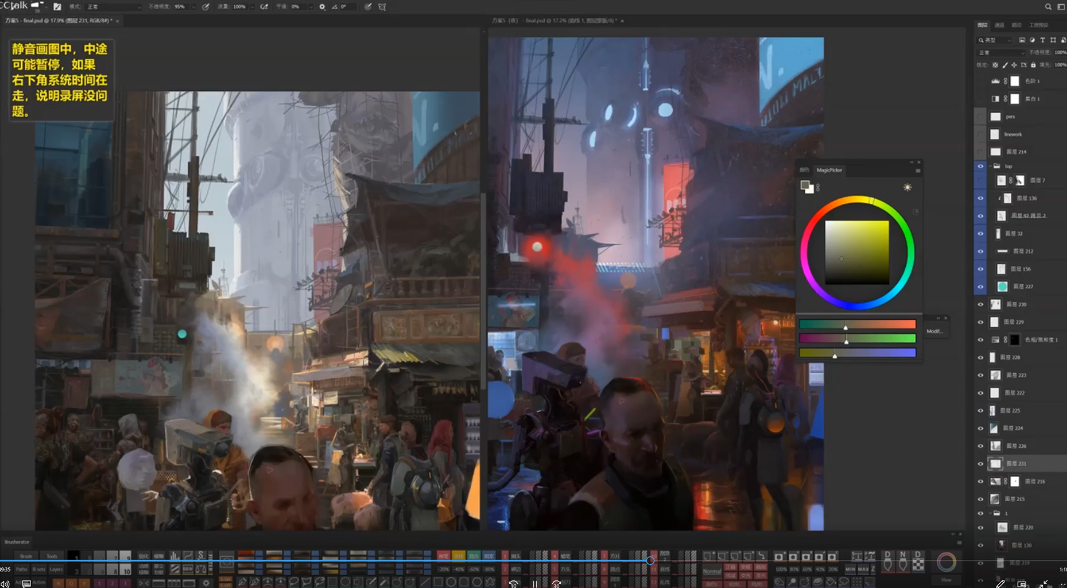Open the smoothing 0% dropdown arrow
The width and height of the screenshot is (1067, 588).
[311, 7]
